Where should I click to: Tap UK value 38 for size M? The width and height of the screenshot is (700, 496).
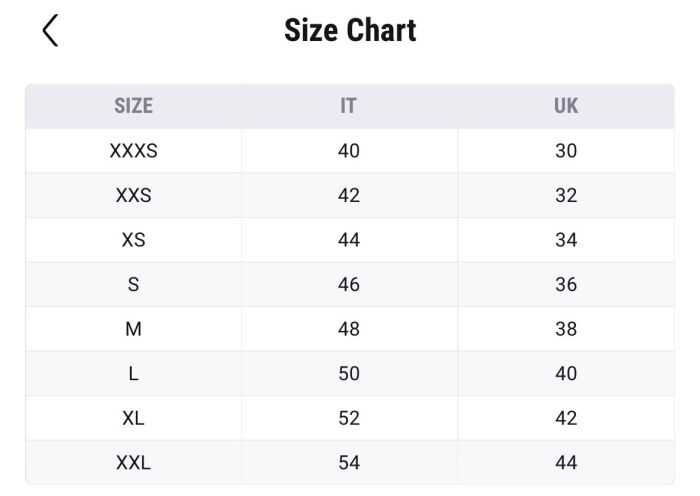tap(566, 329)
